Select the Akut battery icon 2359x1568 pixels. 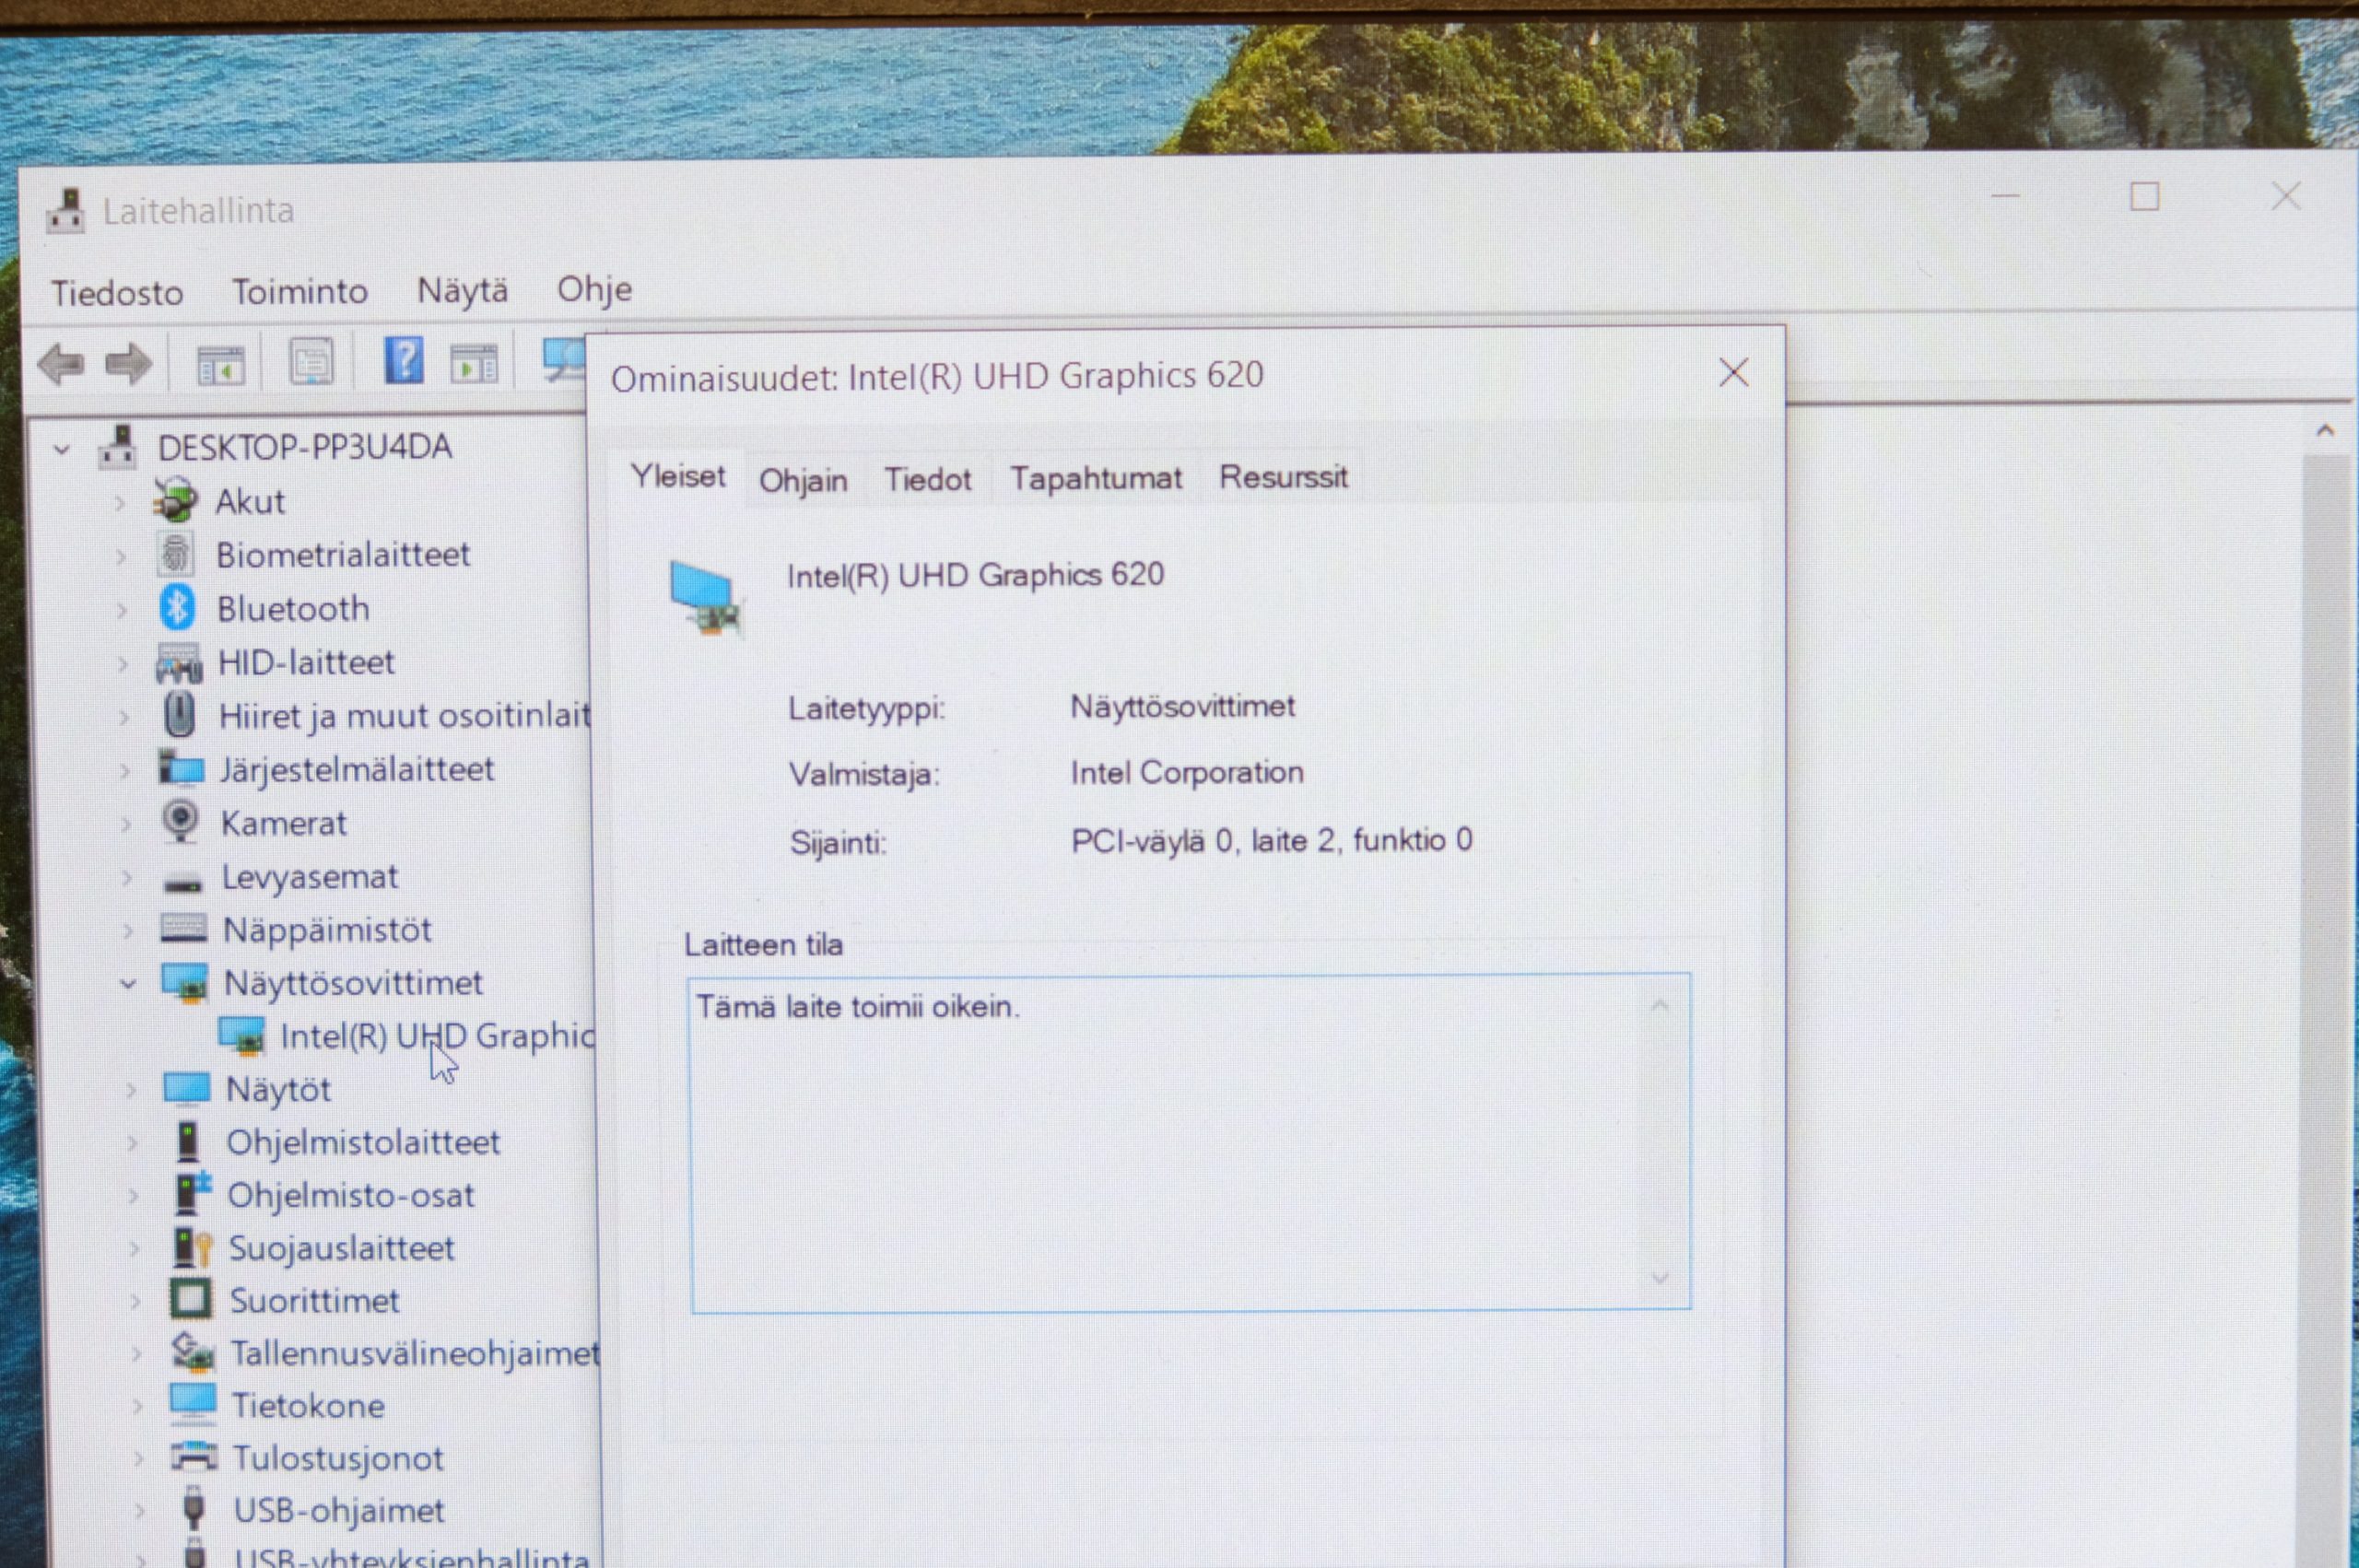[x=176, y=500]
